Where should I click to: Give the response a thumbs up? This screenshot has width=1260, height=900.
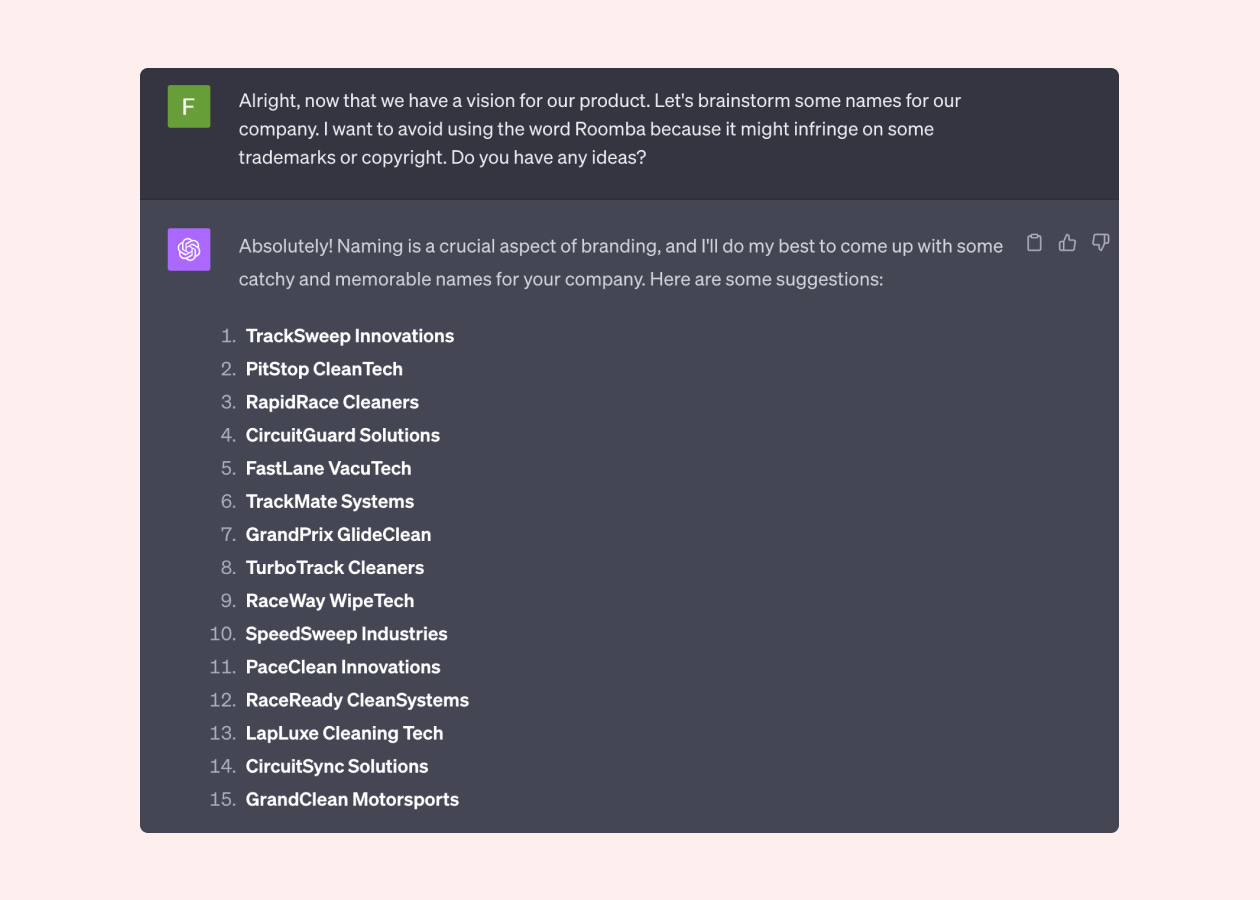(1068, 242)
